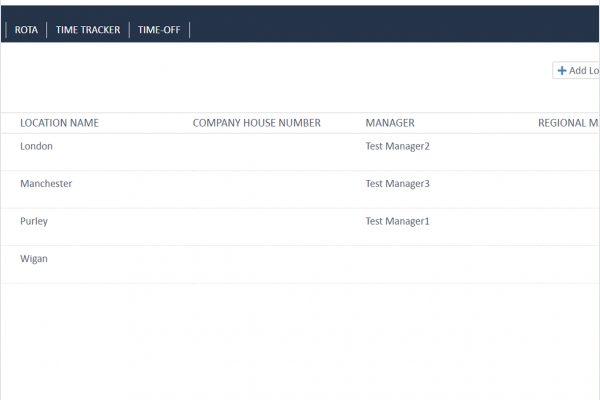Click Test Manager2 in London row

(x=397, y=146)
